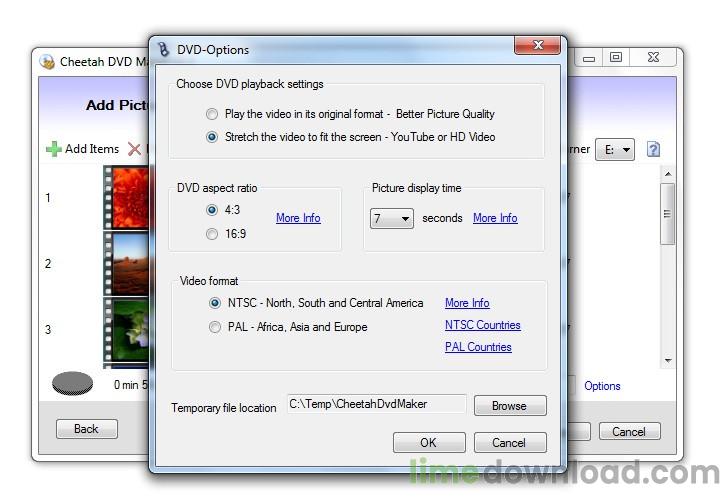Click Cancel button in Cheetah main window
The width and height of the screenshot is (727, 503).
(x=629, y=432)
